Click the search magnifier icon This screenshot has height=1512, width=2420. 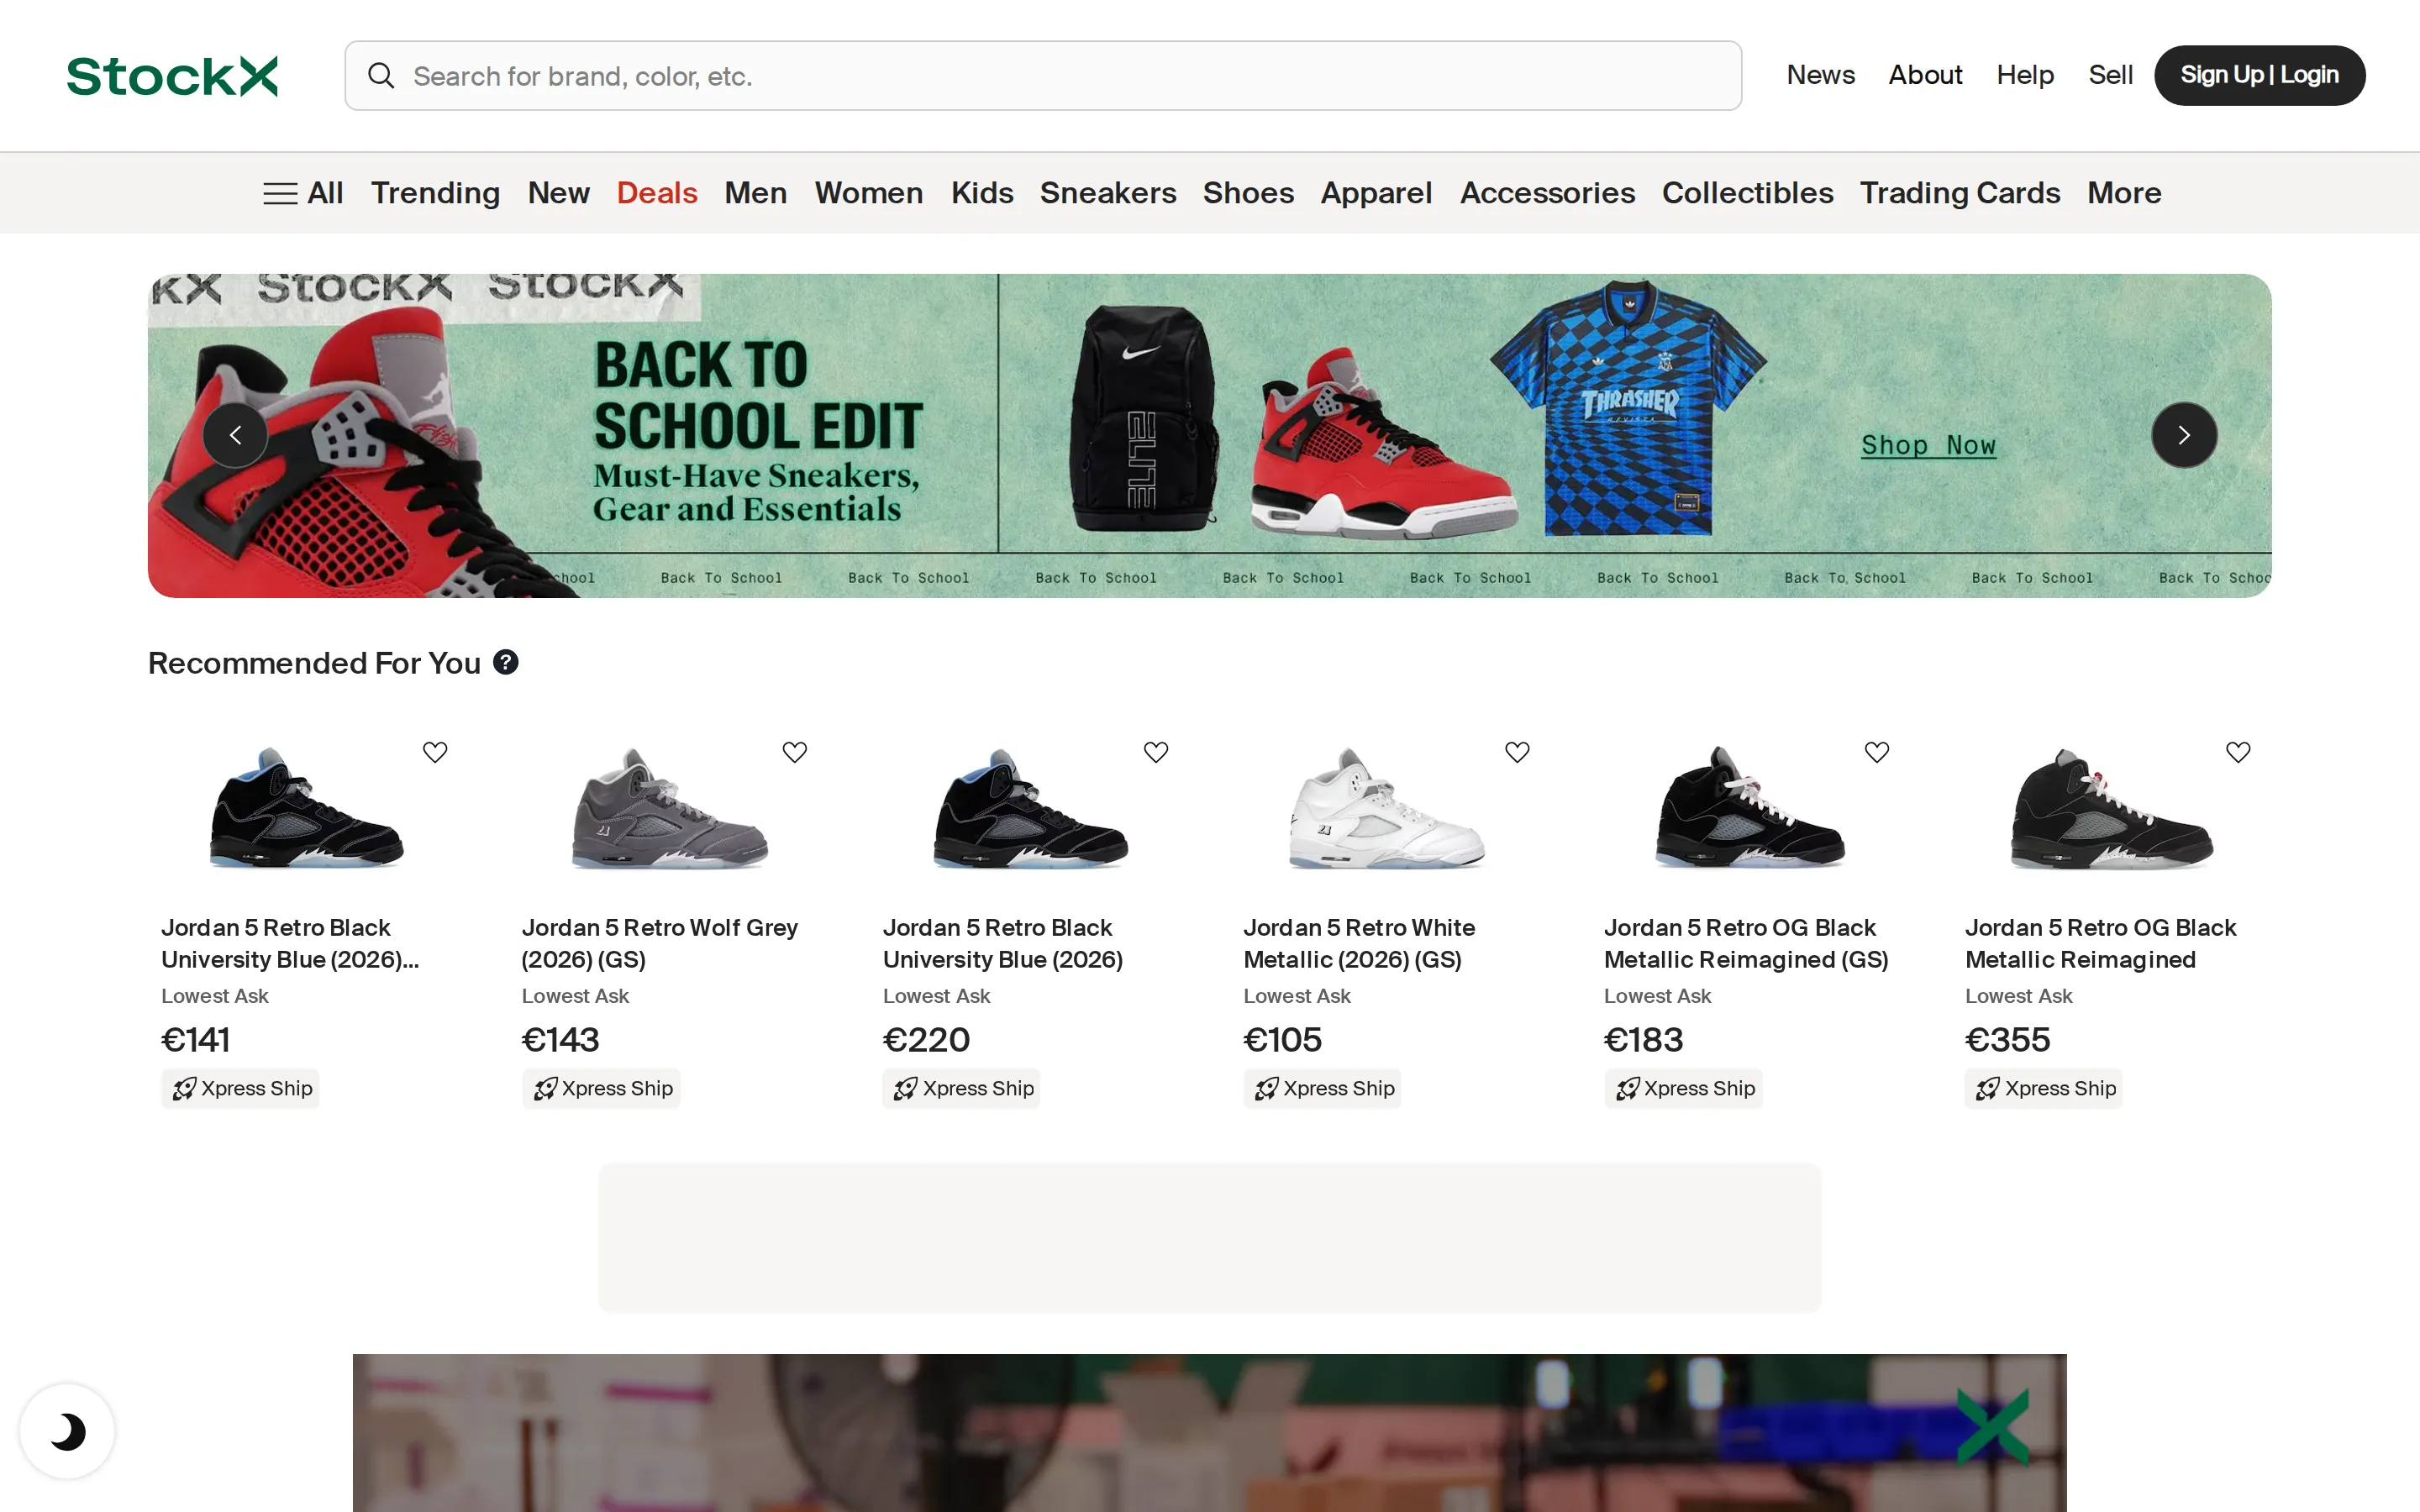(x=381, y=76)
